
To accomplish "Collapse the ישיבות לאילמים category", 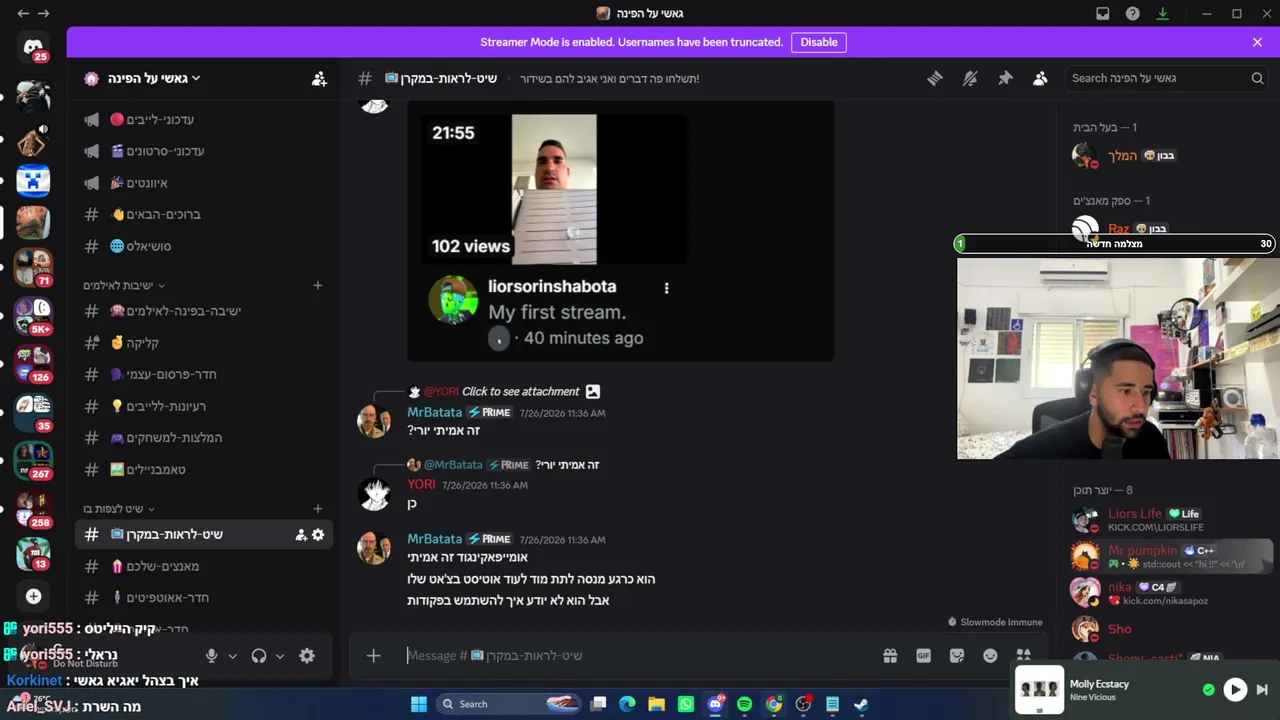I will coord(124,286).
